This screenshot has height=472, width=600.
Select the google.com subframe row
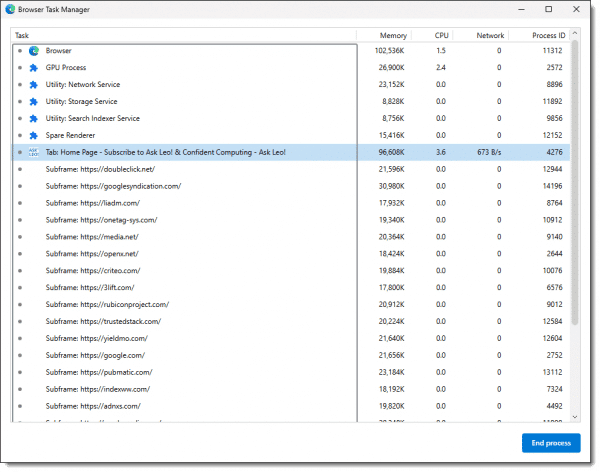click(291, 355)
